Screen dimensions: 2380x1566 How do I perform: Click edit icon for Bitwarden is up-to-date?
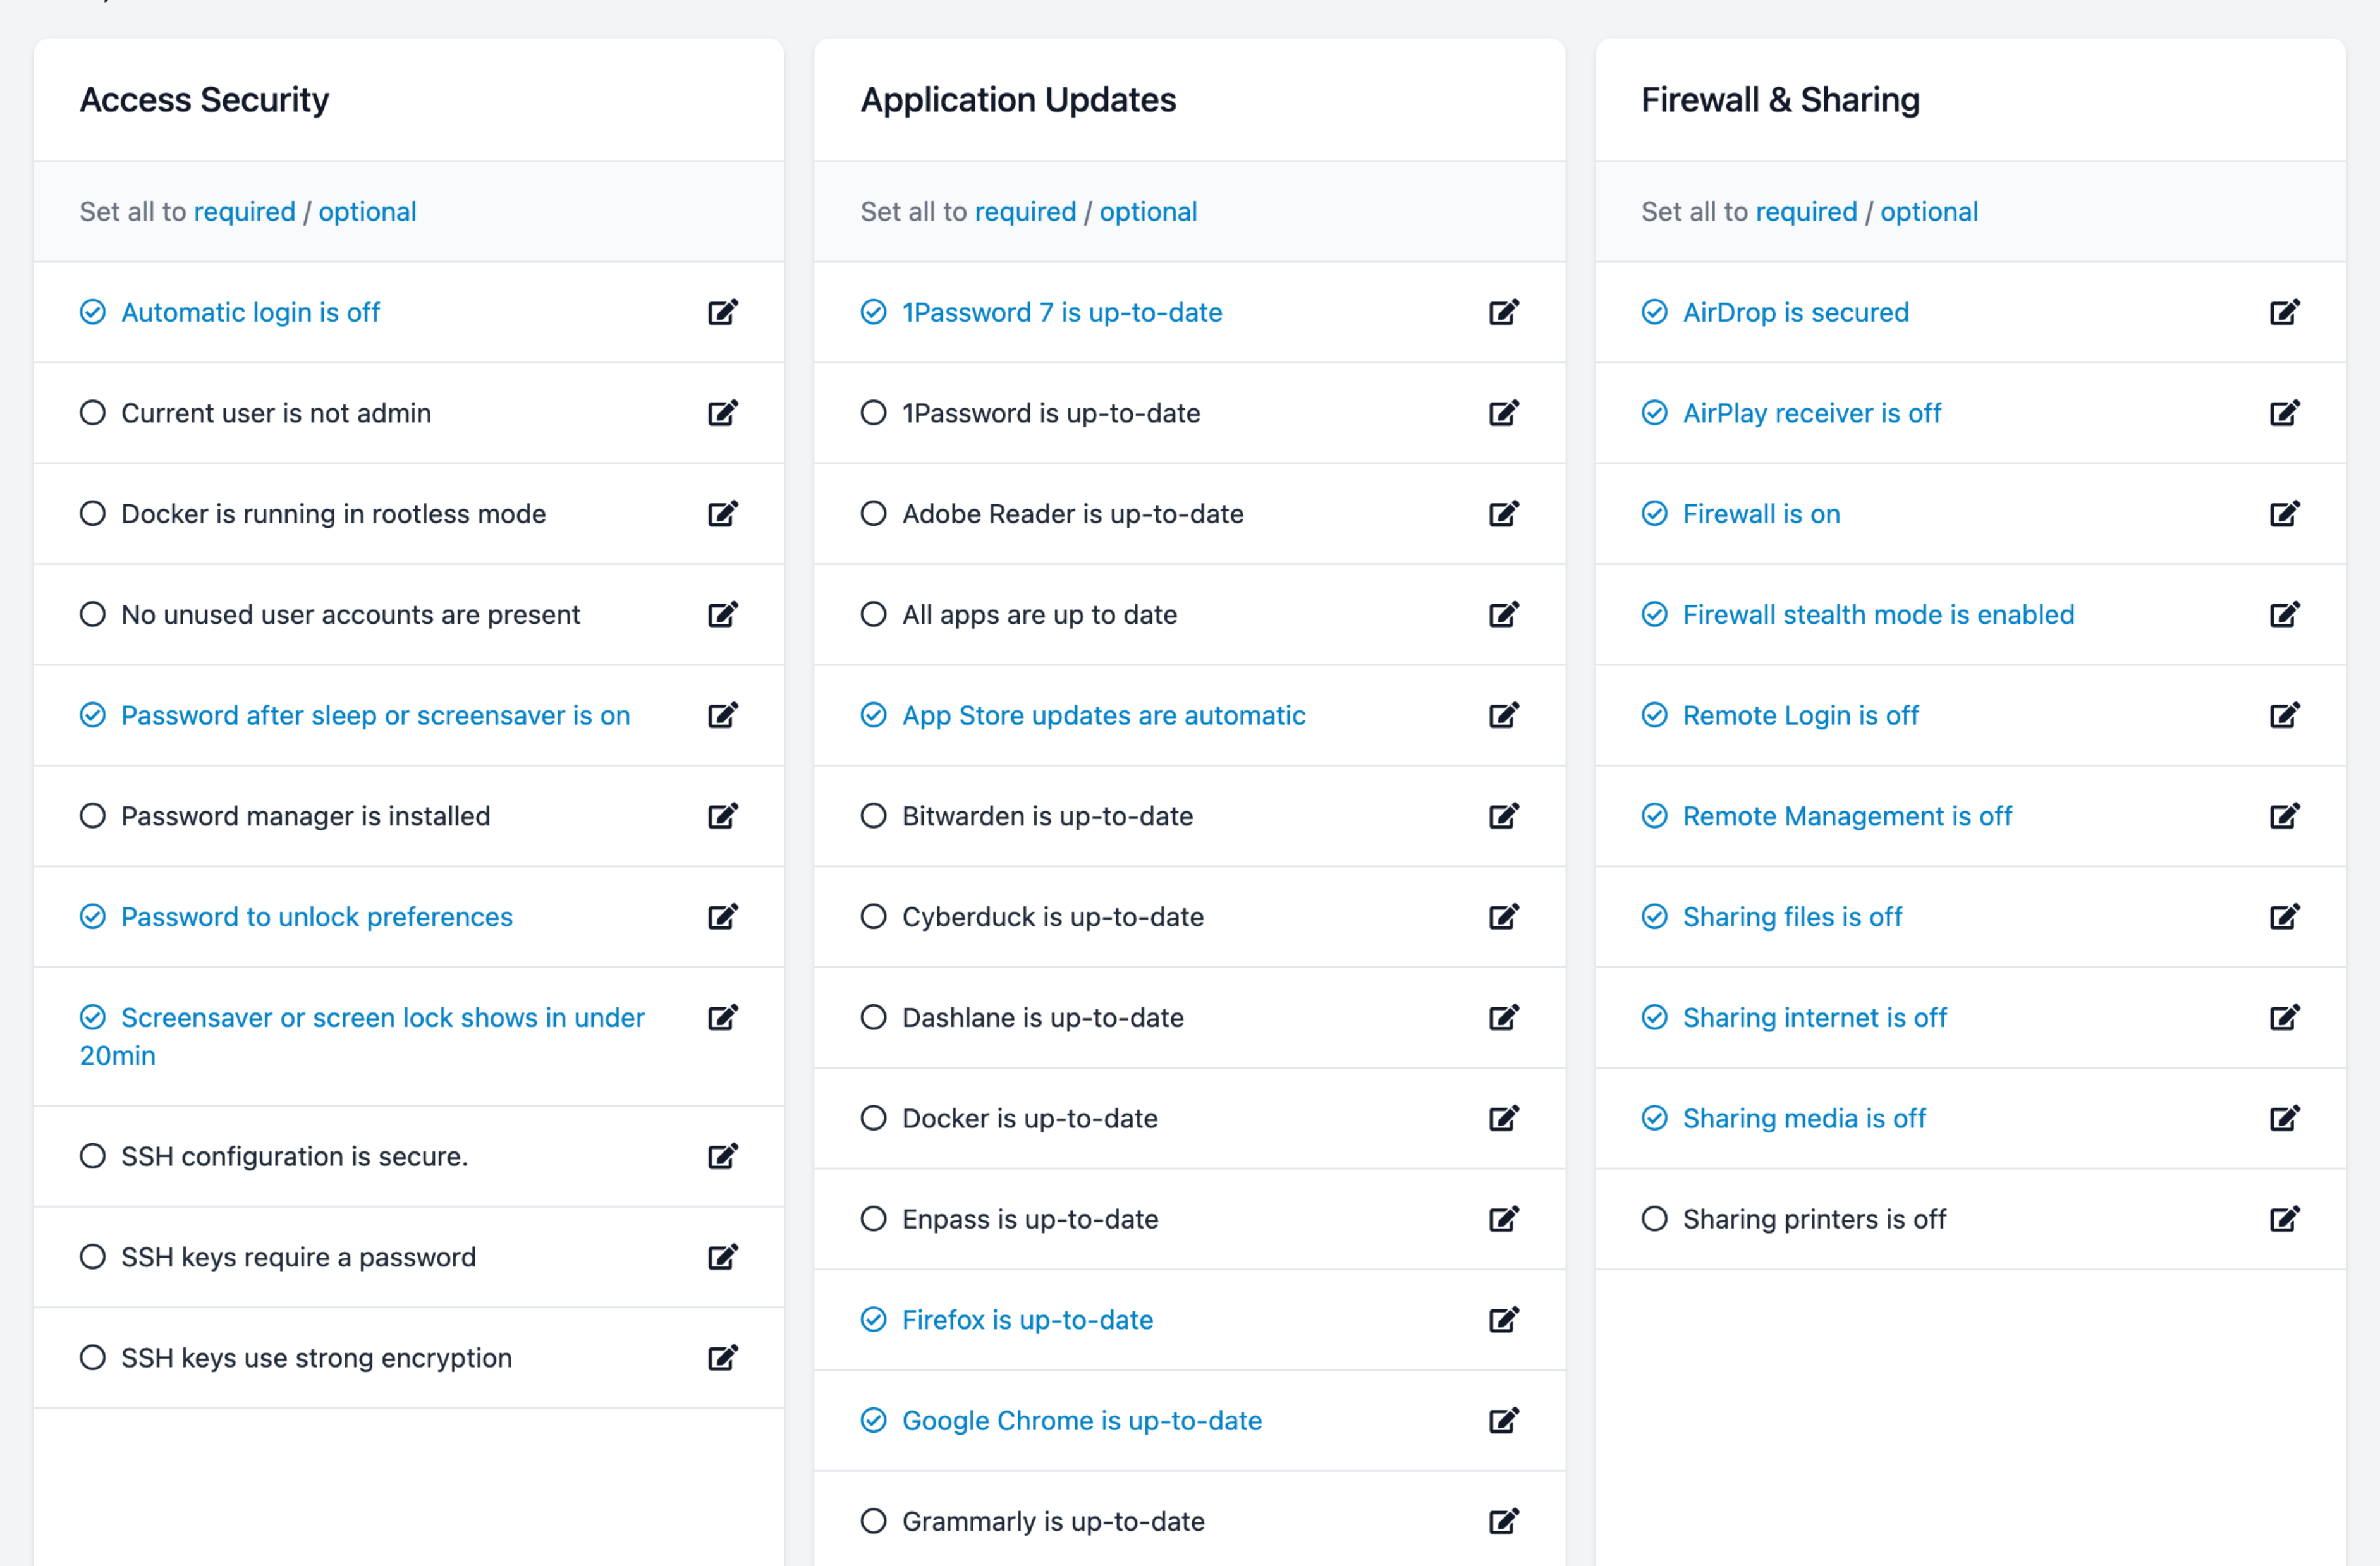pos(1503,817)
